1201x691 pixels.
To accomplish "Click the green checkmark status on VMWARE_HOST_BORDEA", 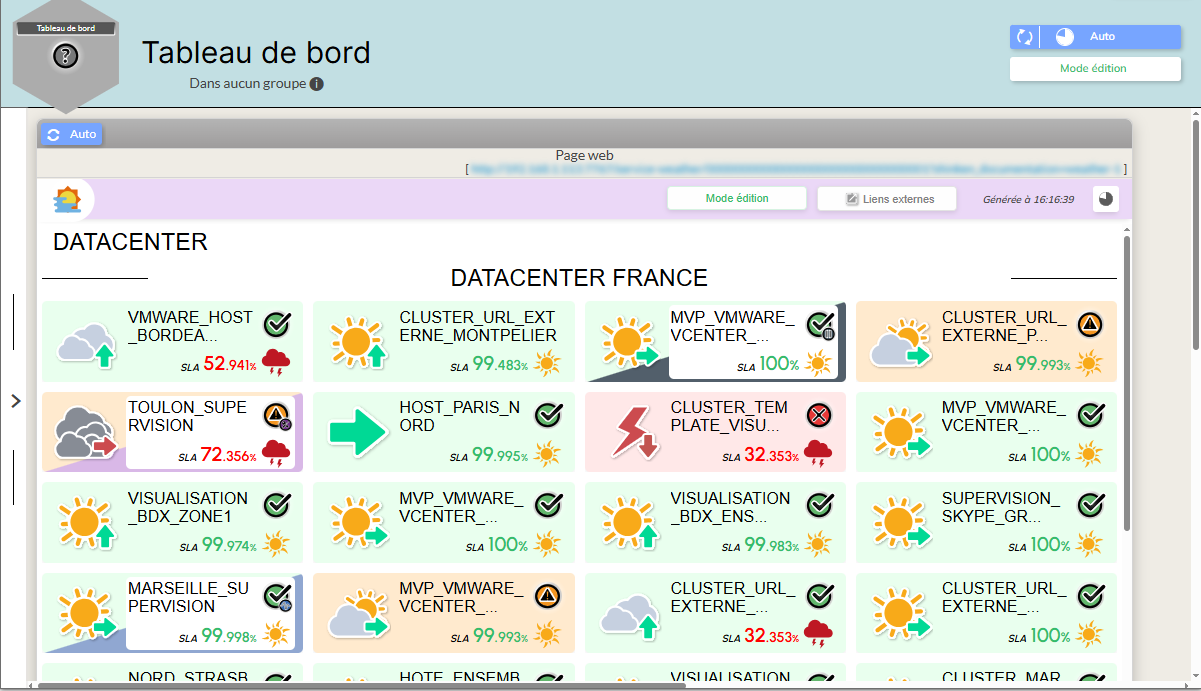I will click(277, 324).
